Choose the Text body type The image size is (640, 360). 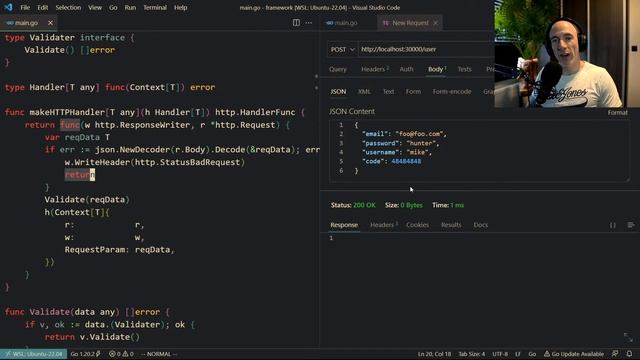tap(388, 92)
